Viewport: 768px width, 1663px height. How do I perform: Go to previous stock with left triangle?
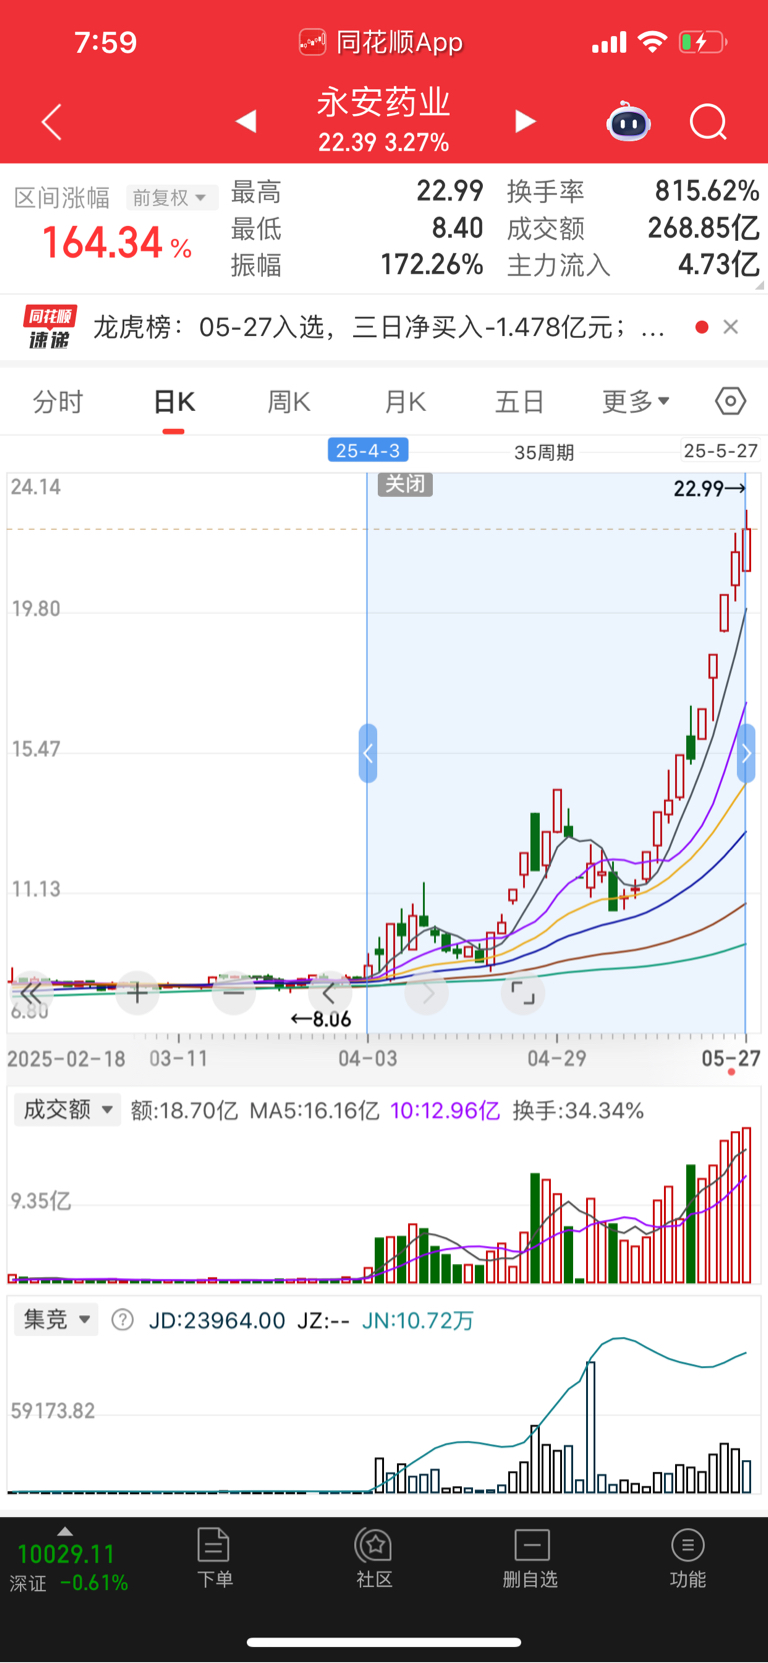tap(246, 122)
